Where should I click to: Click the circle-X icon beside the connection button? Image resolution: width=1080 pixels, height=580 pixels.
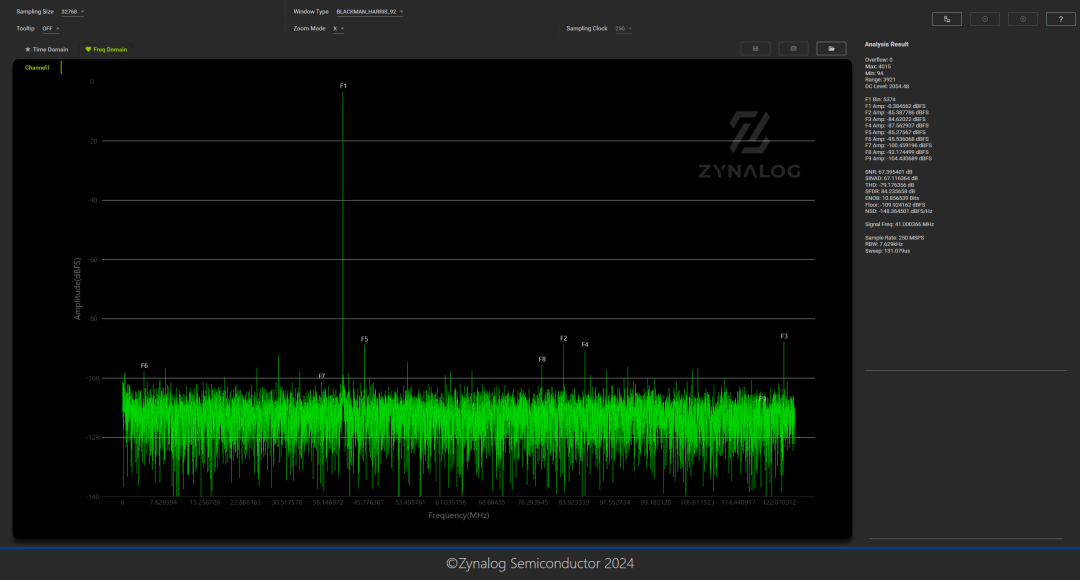(x=985, y=19)
